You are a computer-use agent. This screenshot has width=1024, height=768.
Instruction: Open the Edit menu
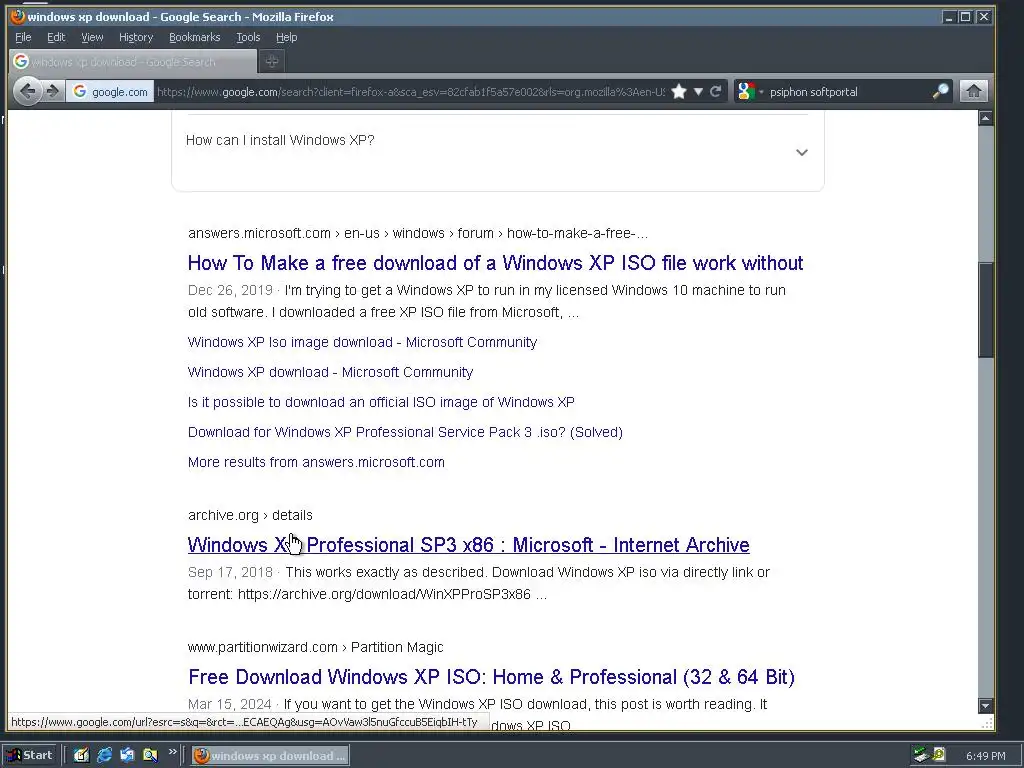coord(56,37)
